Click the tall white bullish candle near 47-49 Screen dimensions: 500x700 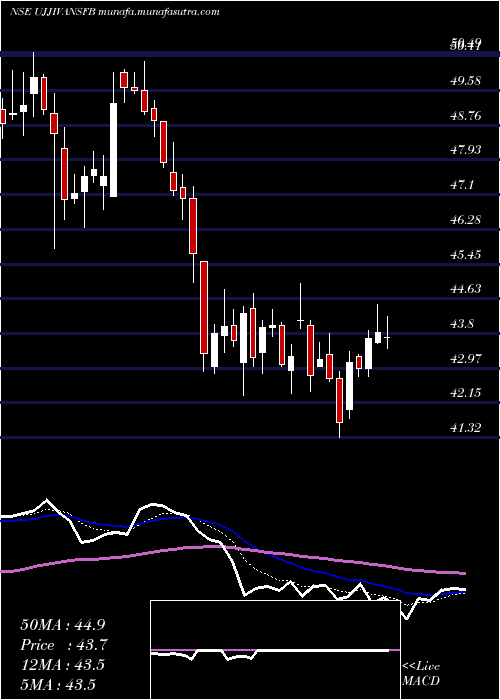[x=114, y=150]
